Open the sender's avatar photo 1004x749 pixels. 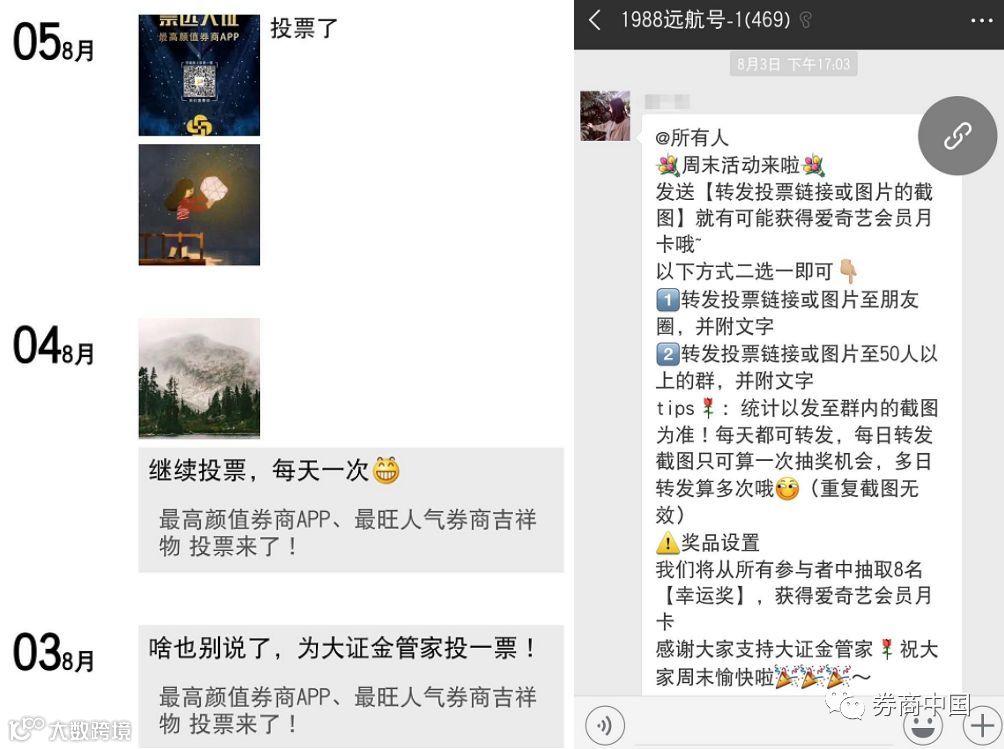[x=605, y=116]
